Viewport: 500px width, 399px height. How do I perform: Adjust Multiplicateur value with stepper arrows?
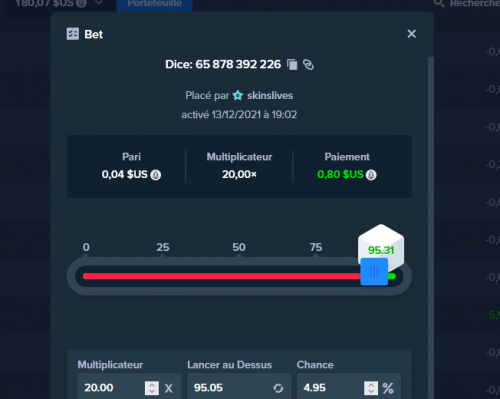[152, 388]
